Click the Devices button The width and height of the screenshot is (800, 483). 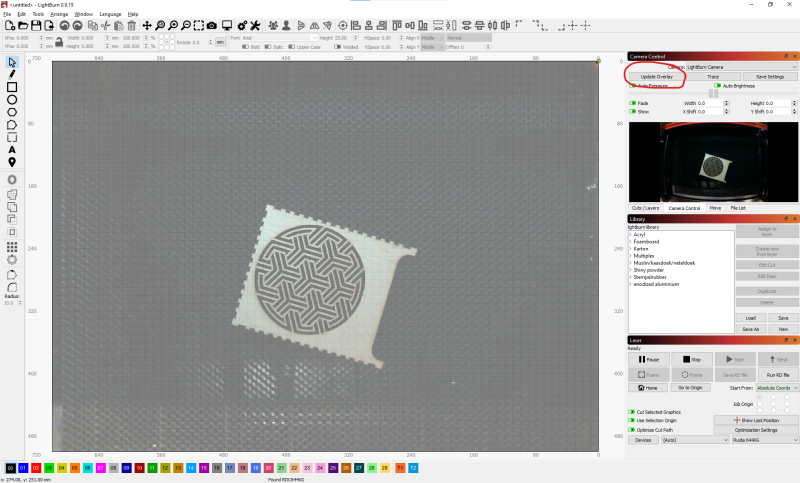coord(643,440)
